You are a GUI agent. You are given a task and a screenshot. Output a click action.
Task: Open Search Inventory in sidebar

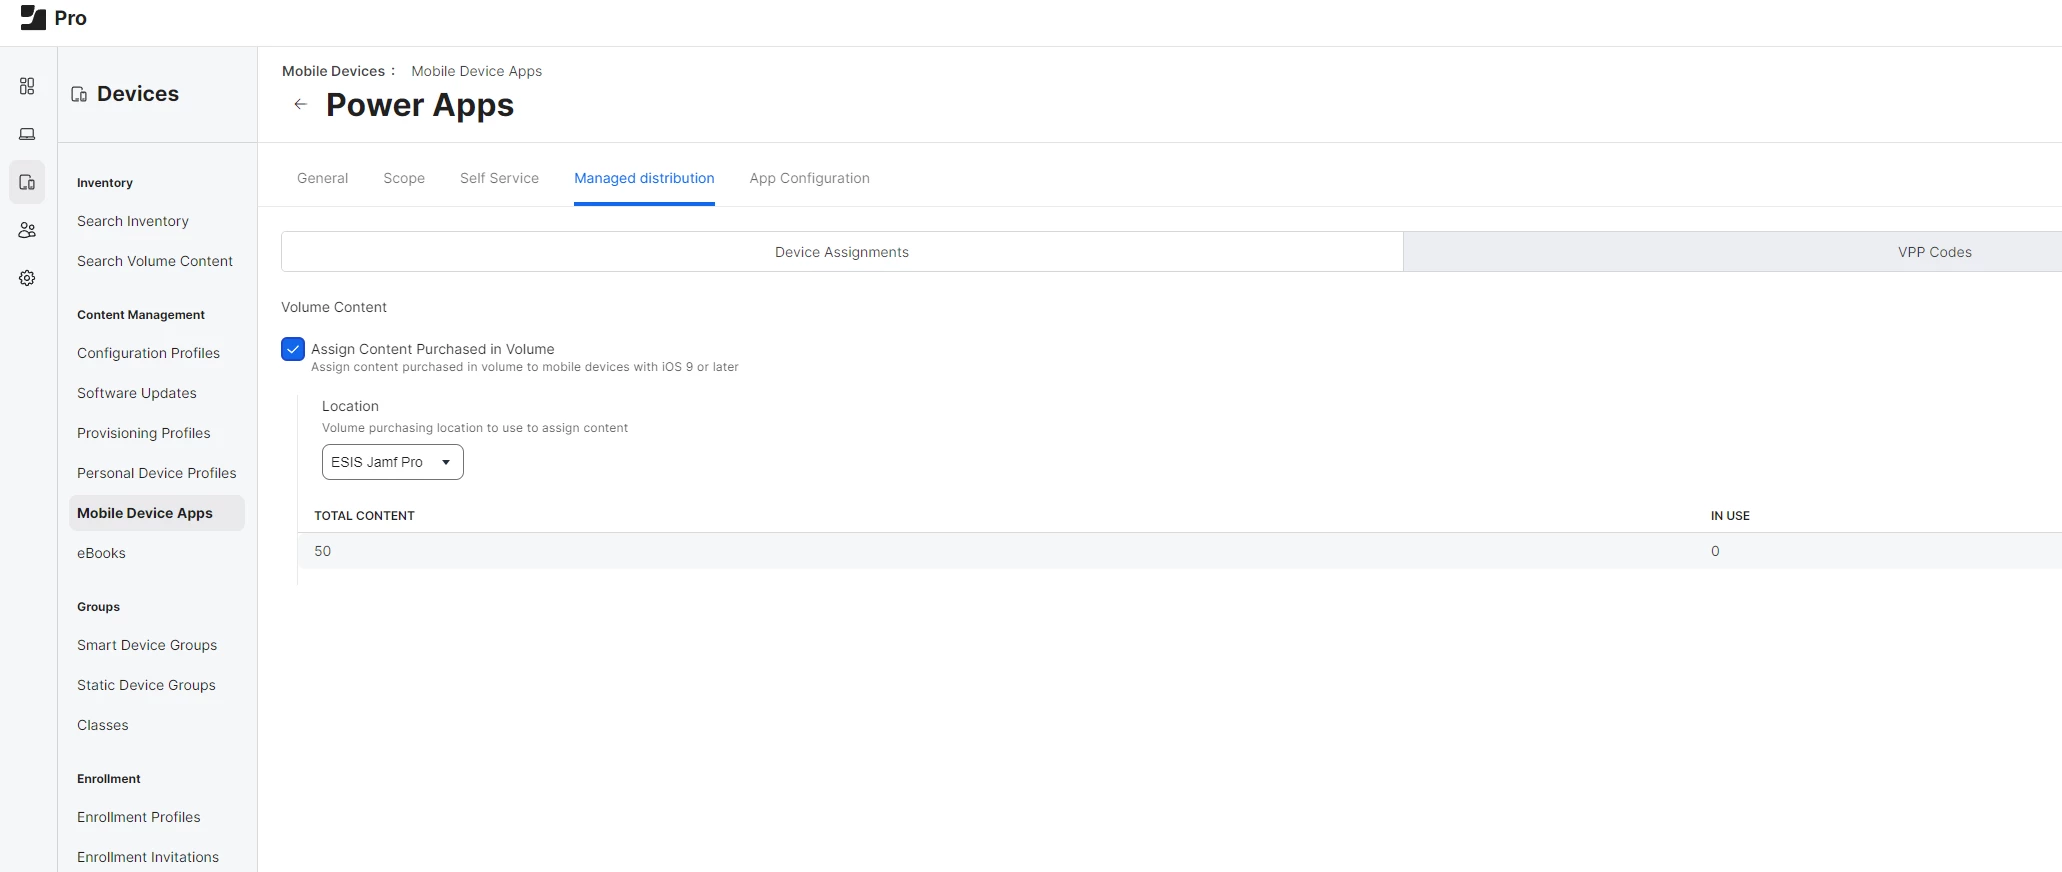[133, 221]
